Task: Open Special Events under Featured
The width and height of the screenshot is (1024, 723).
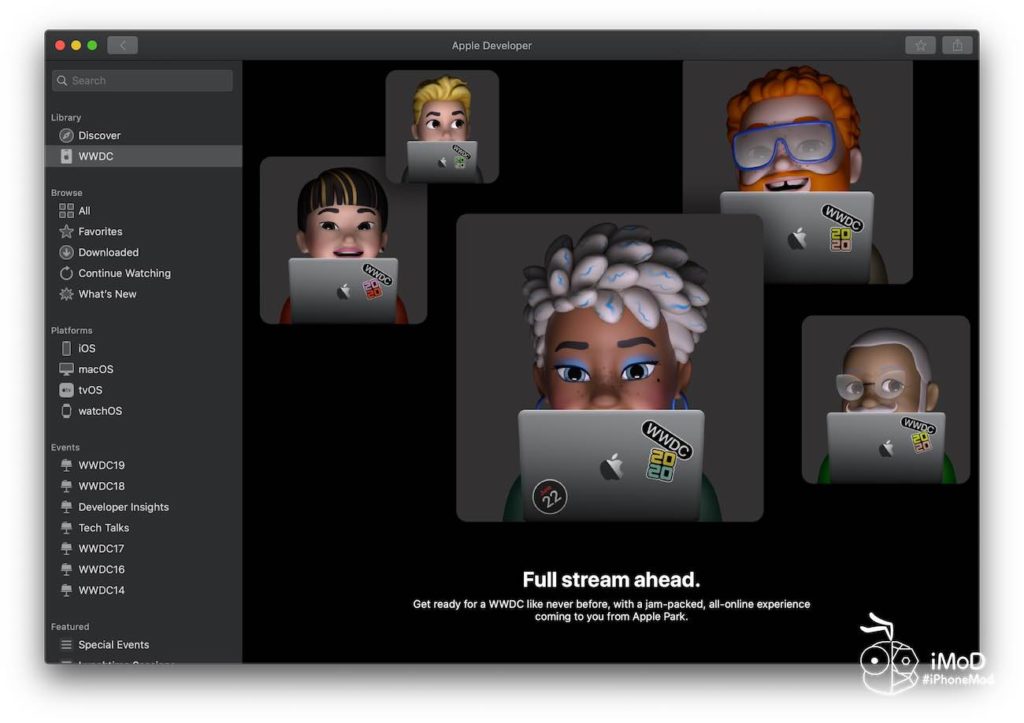Action: pyautogui.click(x=113, y=645)
